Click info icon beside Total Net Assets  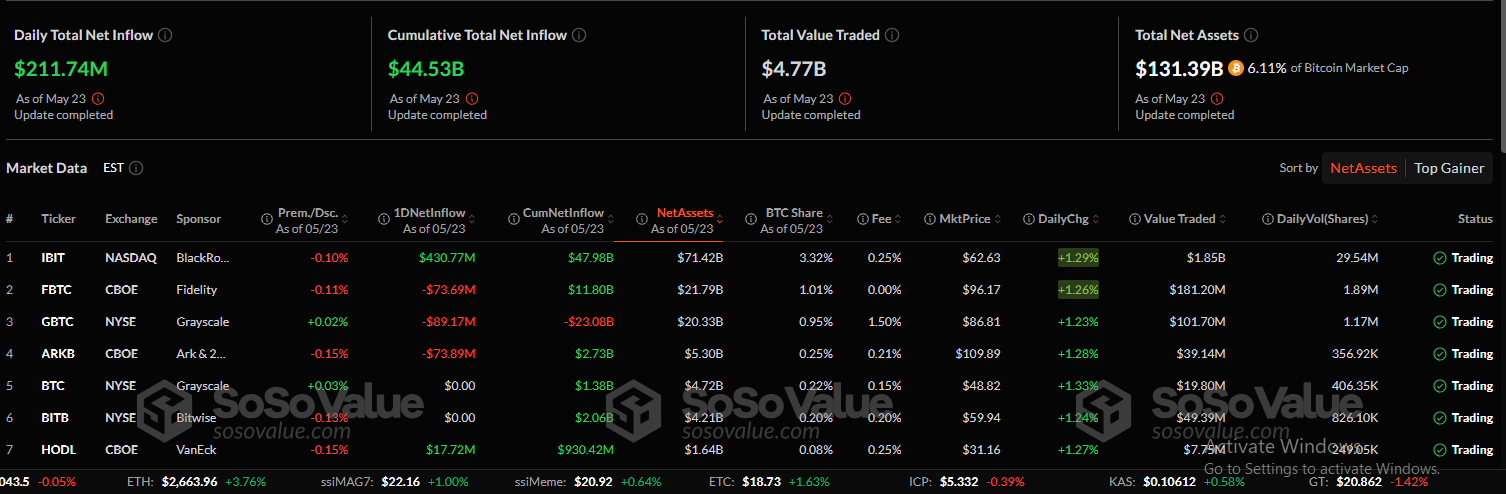(1251, 35)
